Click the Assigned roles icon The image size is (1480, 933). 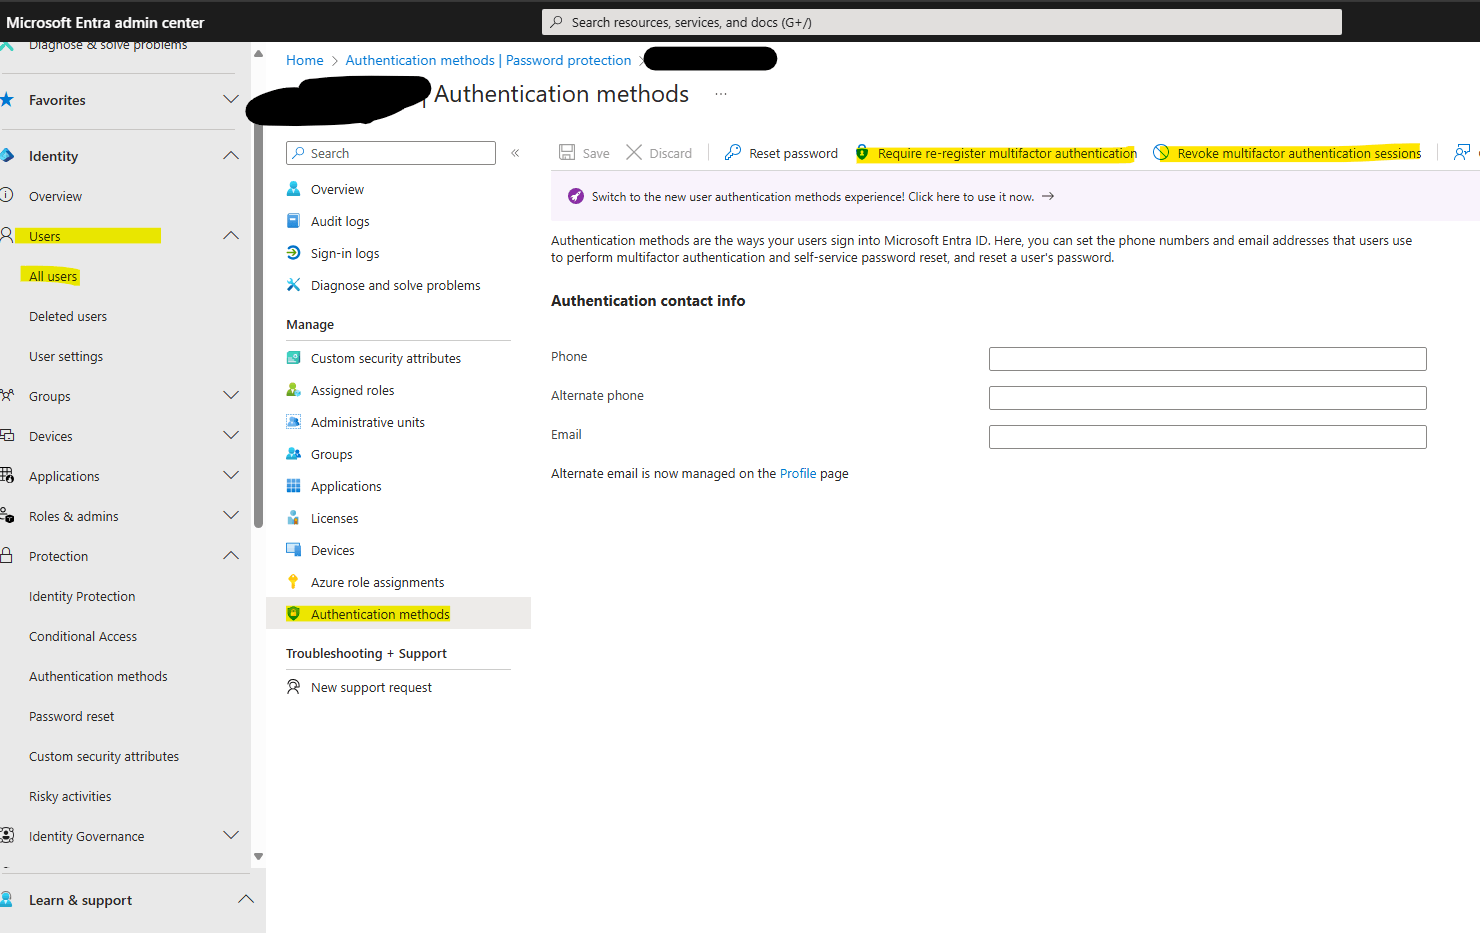tap(293, 390)
